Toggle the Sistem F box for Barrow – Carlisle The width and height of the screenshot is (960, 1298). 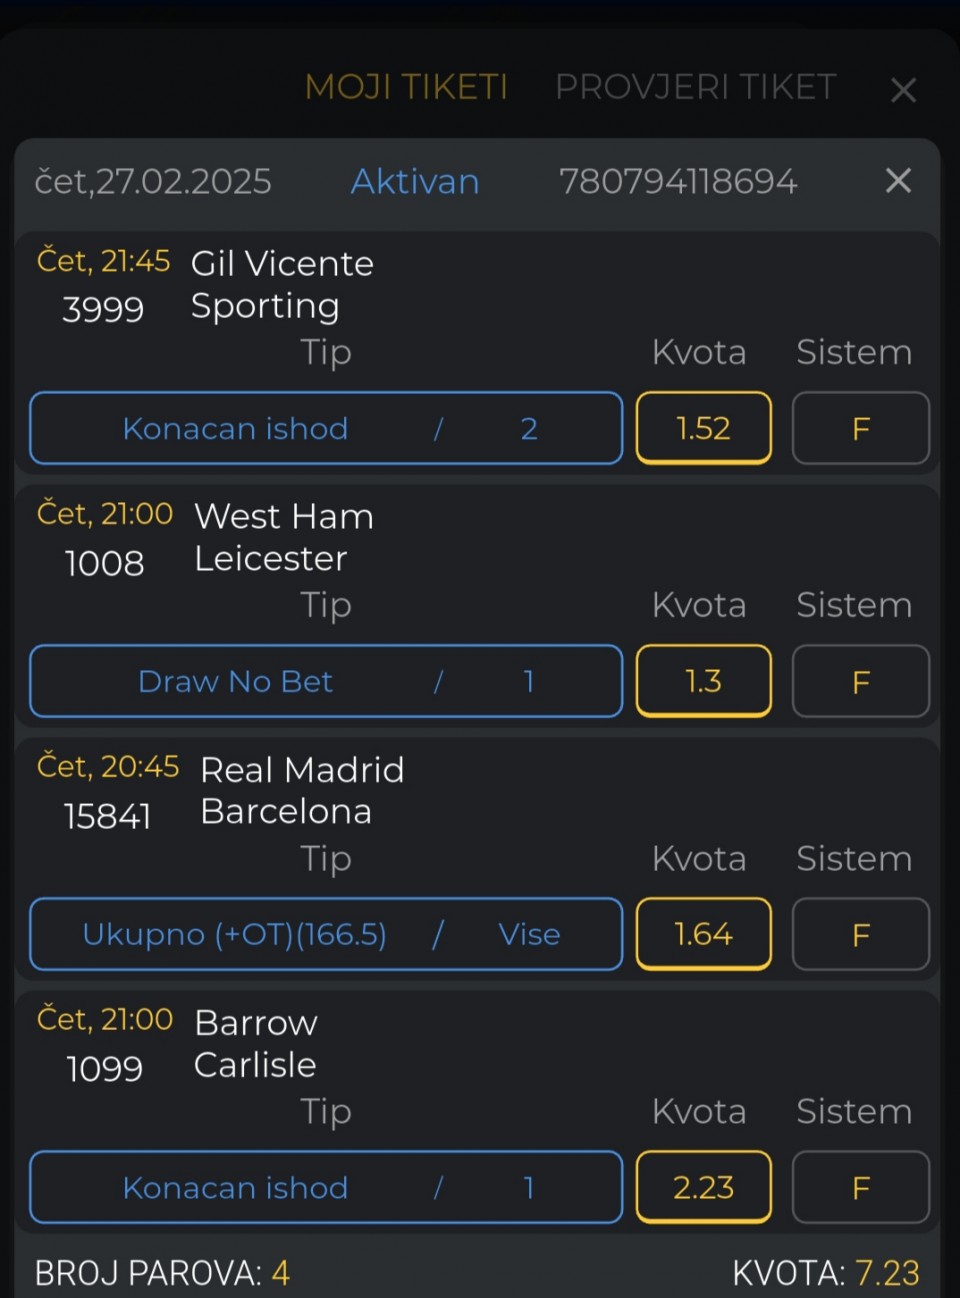coord(861,1187)
